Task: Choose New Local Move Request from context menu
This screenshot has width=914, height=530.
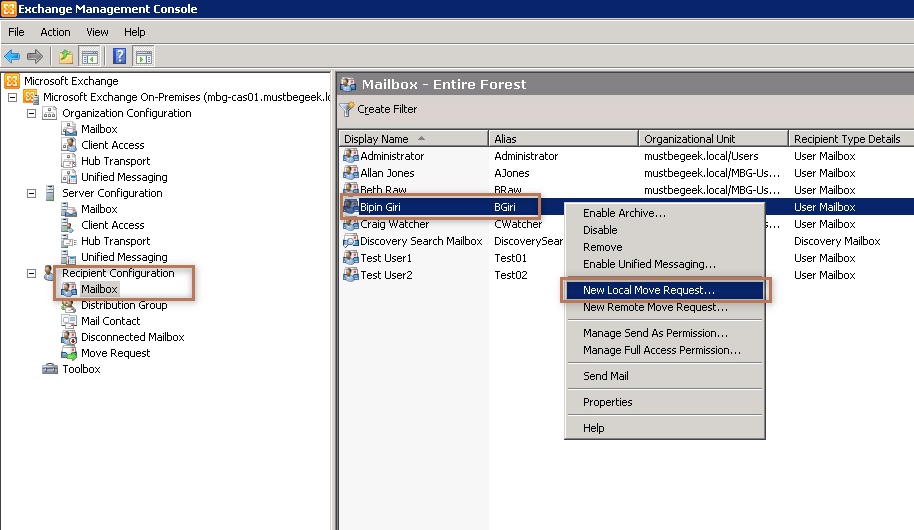Action: pos(665,290)
